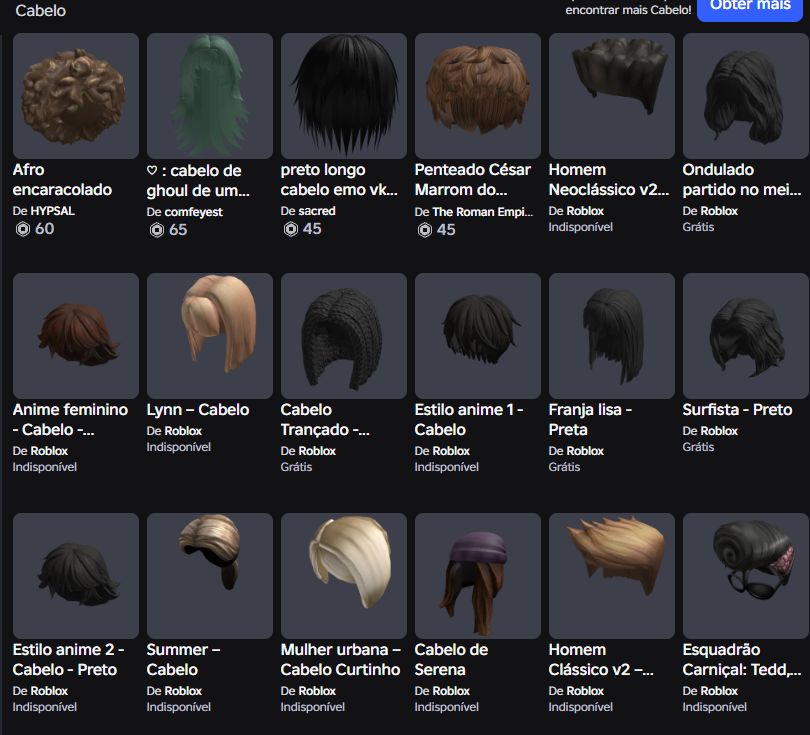Open Esquadrão Carniçal: Tedd title link
Image resolution: width=810 pixels, height=735 pixels.
[x=742, y=660]
